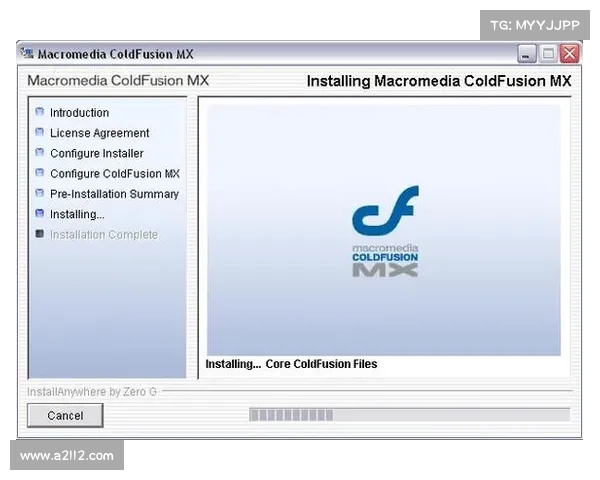
Task: Click the 'Installing... Core ColdFusion Files' status text
Action: 291,364
